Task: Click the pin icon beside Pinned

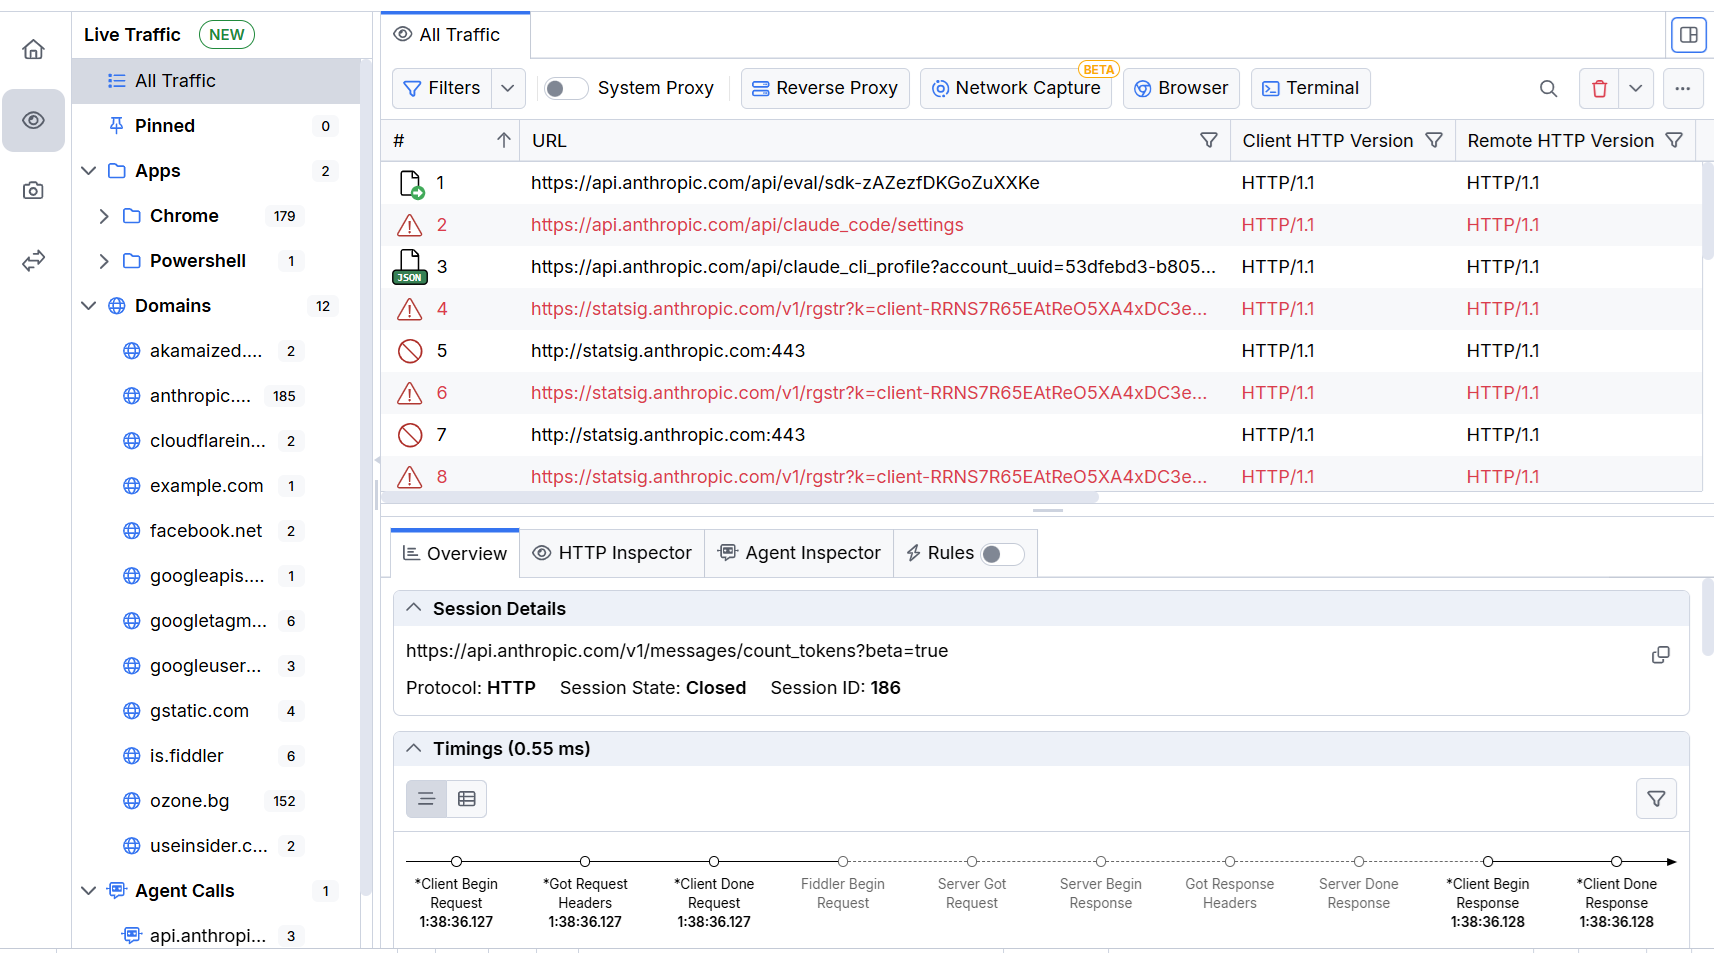Action: 116,126
